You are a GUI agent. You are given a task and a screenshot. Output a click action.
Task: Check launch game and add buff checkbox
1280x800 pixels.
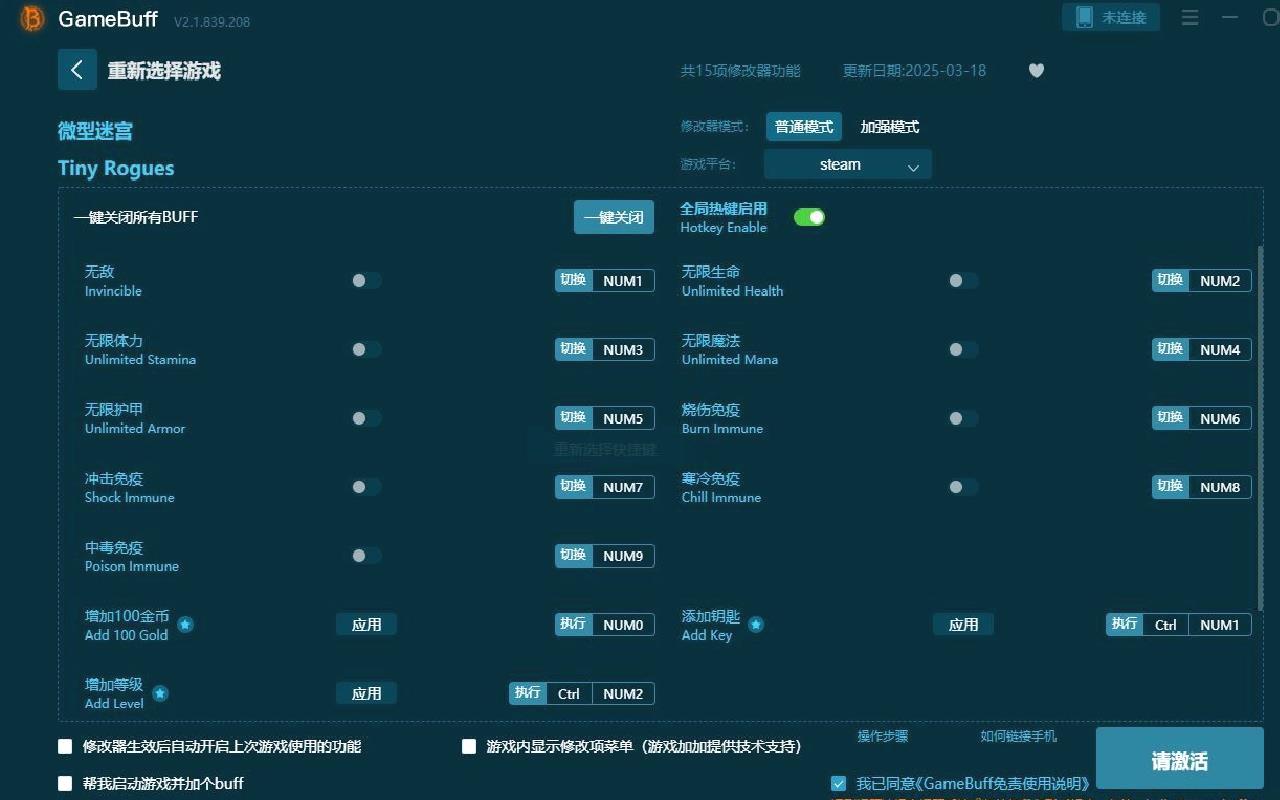[x=66, y=783]
